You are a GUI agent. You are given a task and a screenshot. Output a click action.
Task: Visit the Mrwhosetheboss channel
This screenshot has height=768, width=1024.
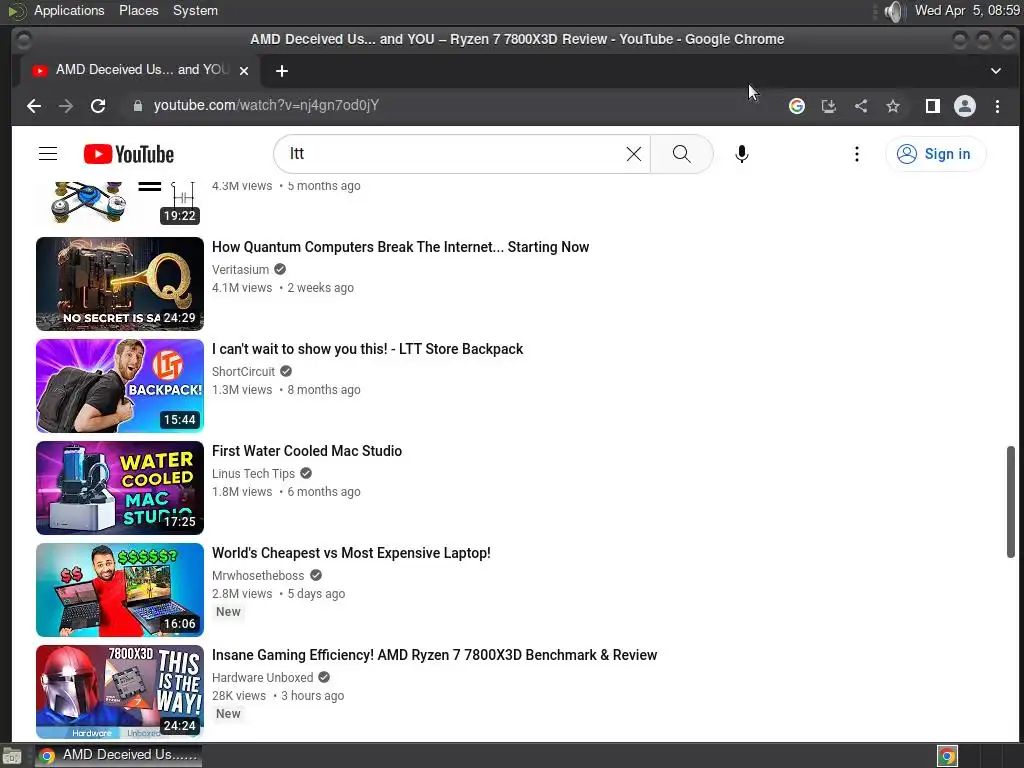(x=258, y=575)
